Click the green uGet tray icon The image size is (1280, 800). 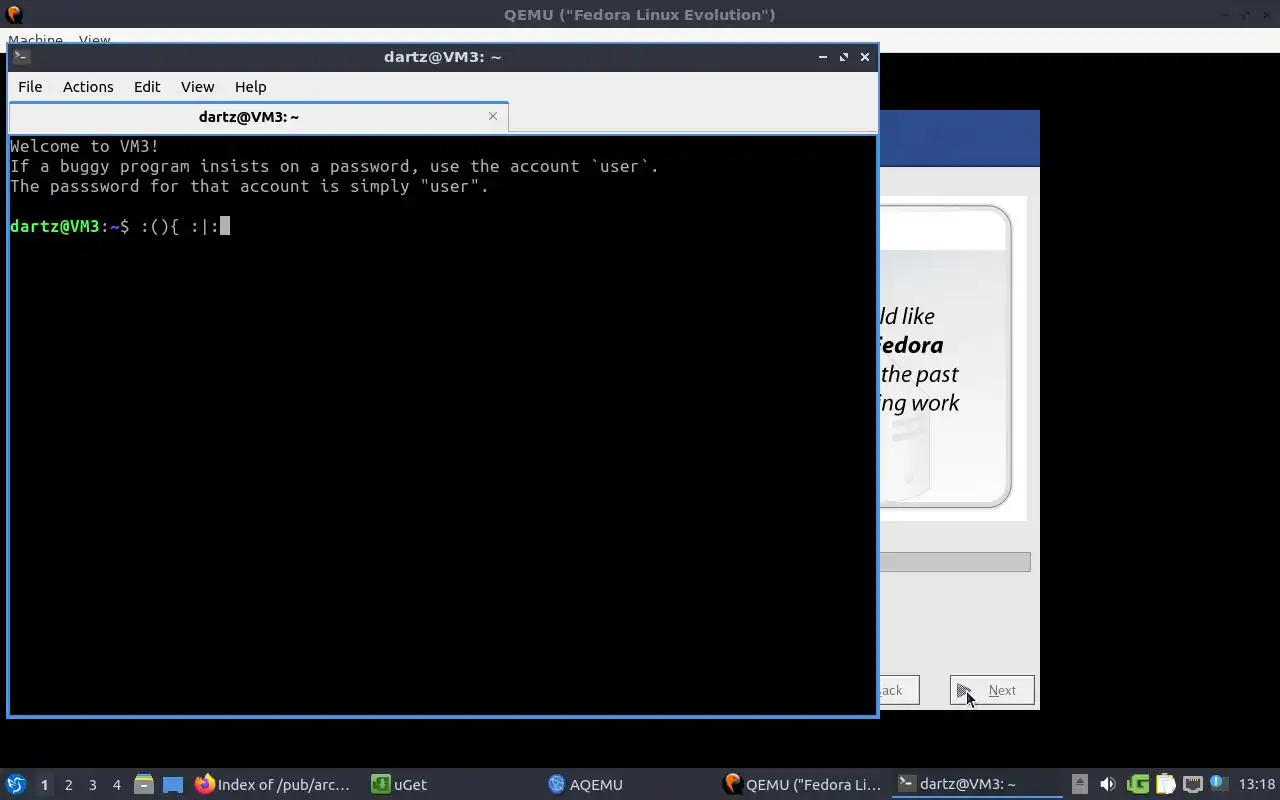1137,784
